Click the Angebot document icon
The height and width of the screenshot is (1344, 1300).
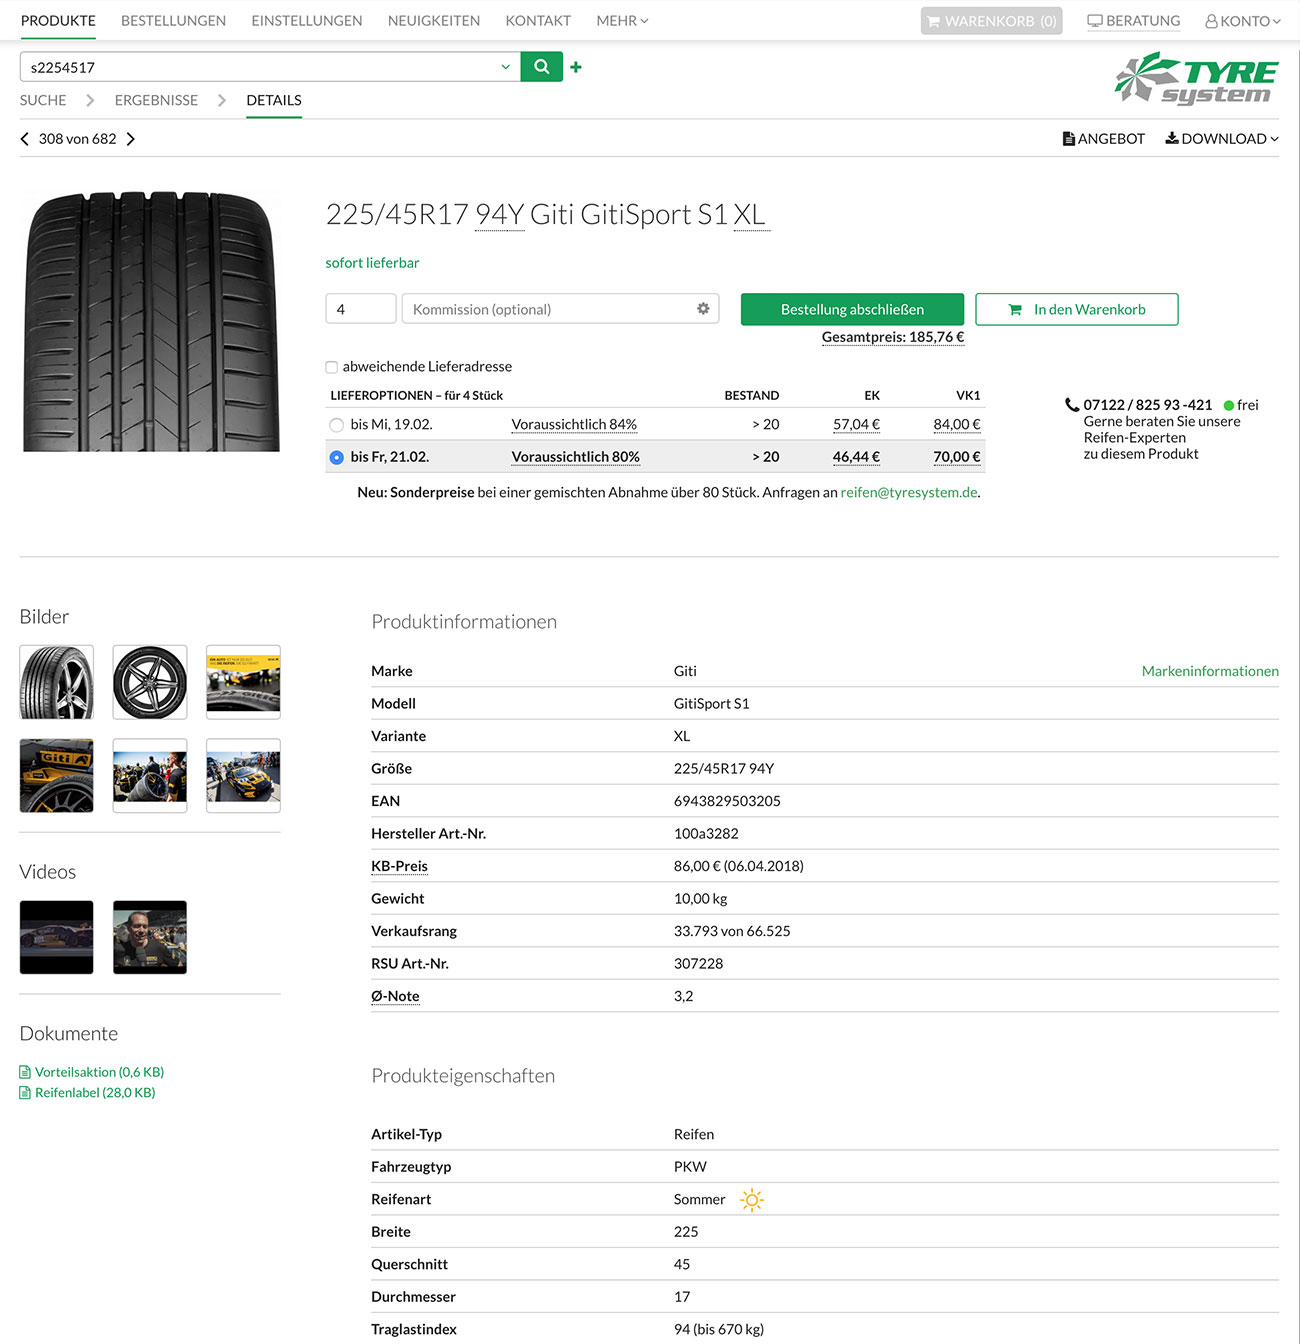(1068, 138)
